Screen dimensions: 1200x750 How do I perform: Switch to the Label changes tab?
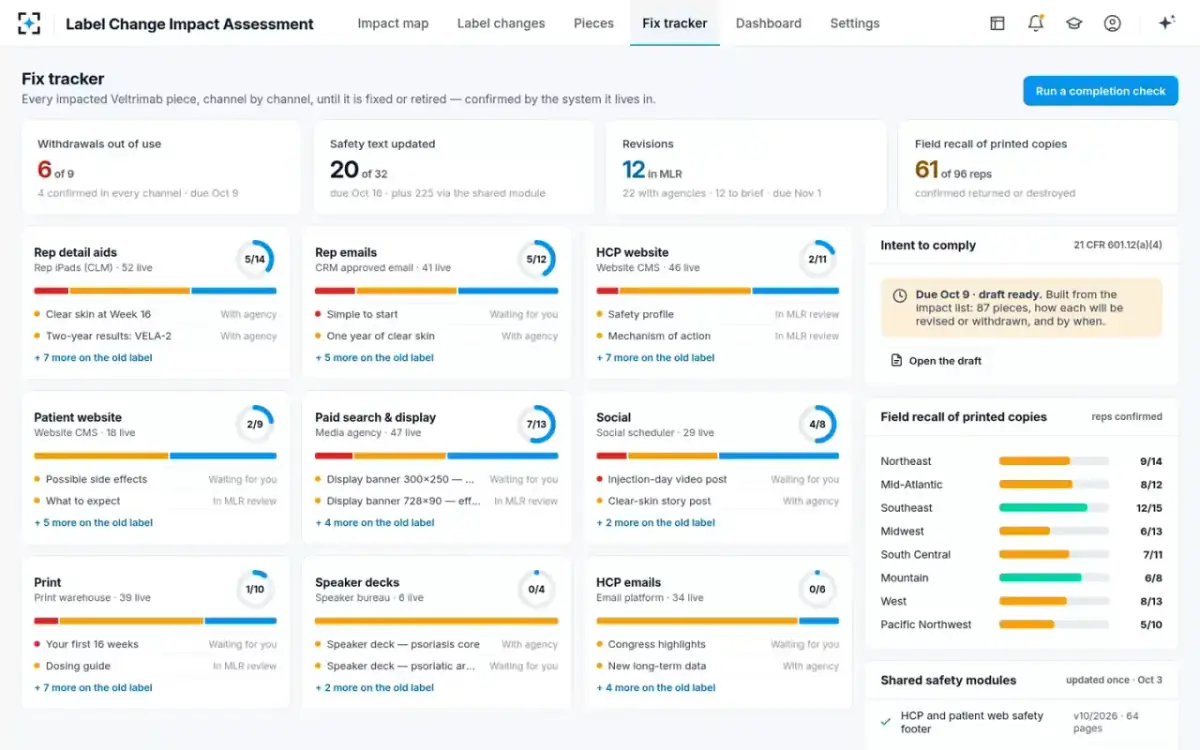coord(501,23)
